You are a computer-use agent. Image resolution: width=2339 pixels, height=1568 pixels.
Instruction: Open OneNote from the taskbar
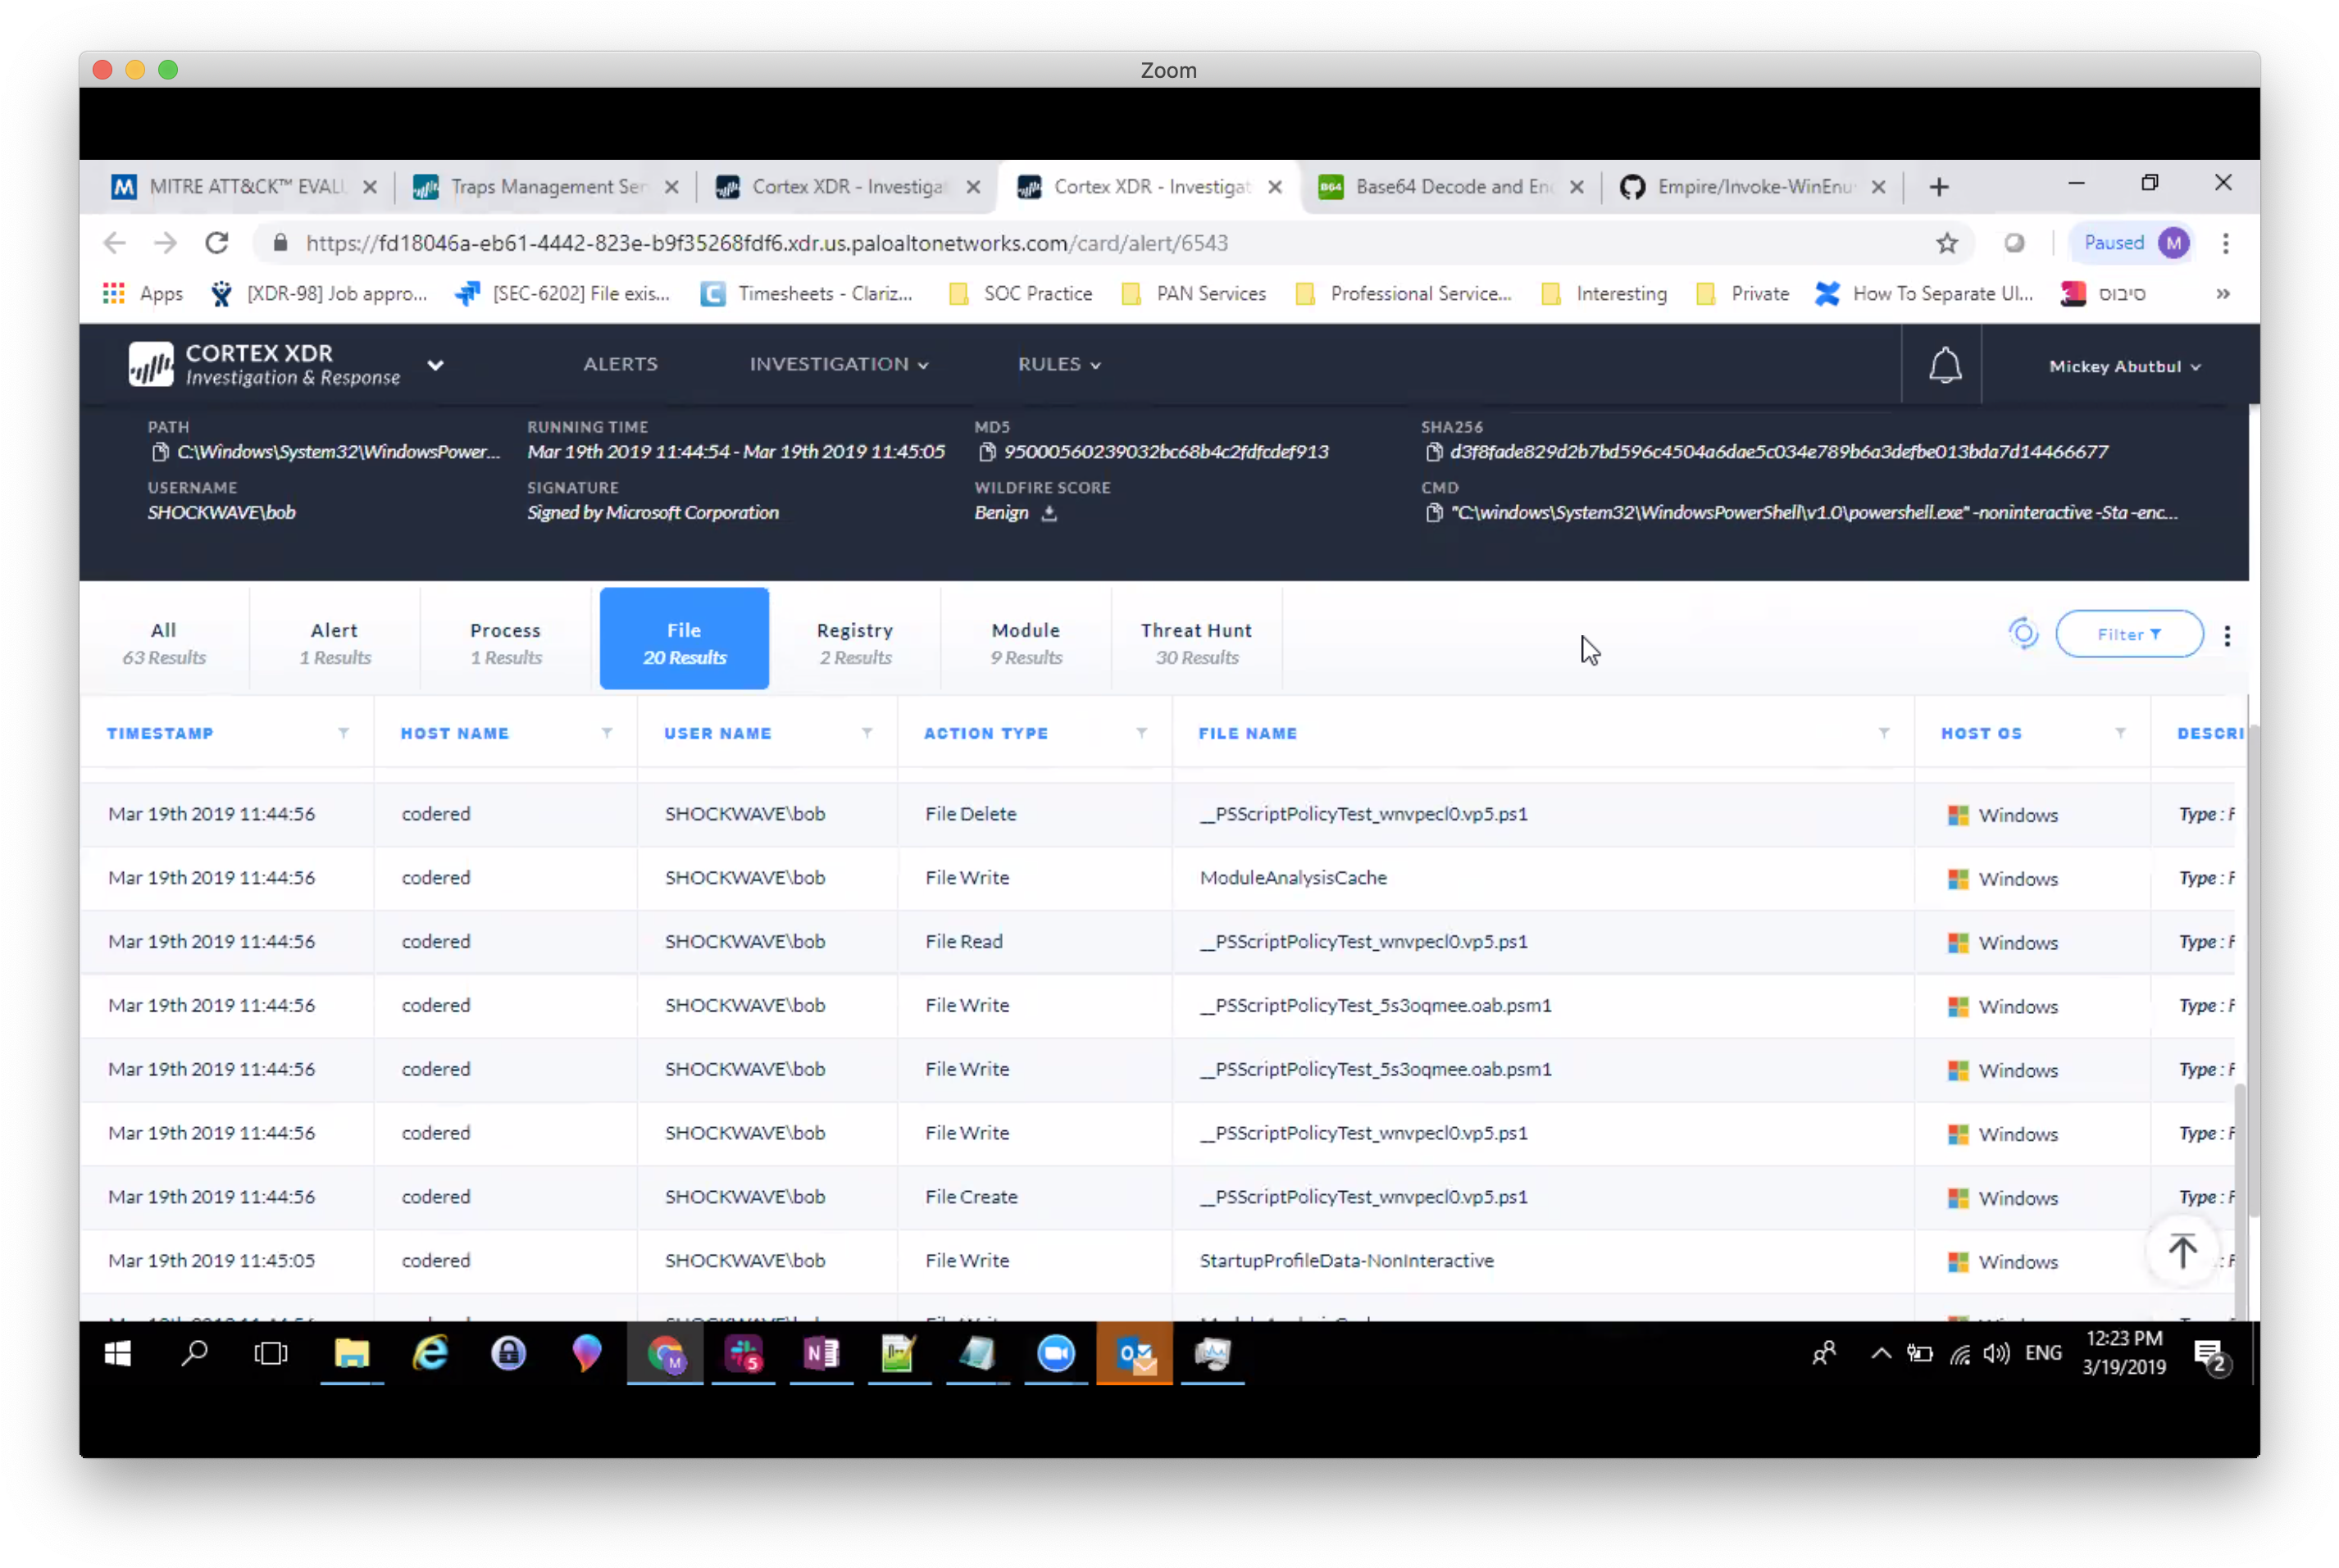[x=822, y=1354]
